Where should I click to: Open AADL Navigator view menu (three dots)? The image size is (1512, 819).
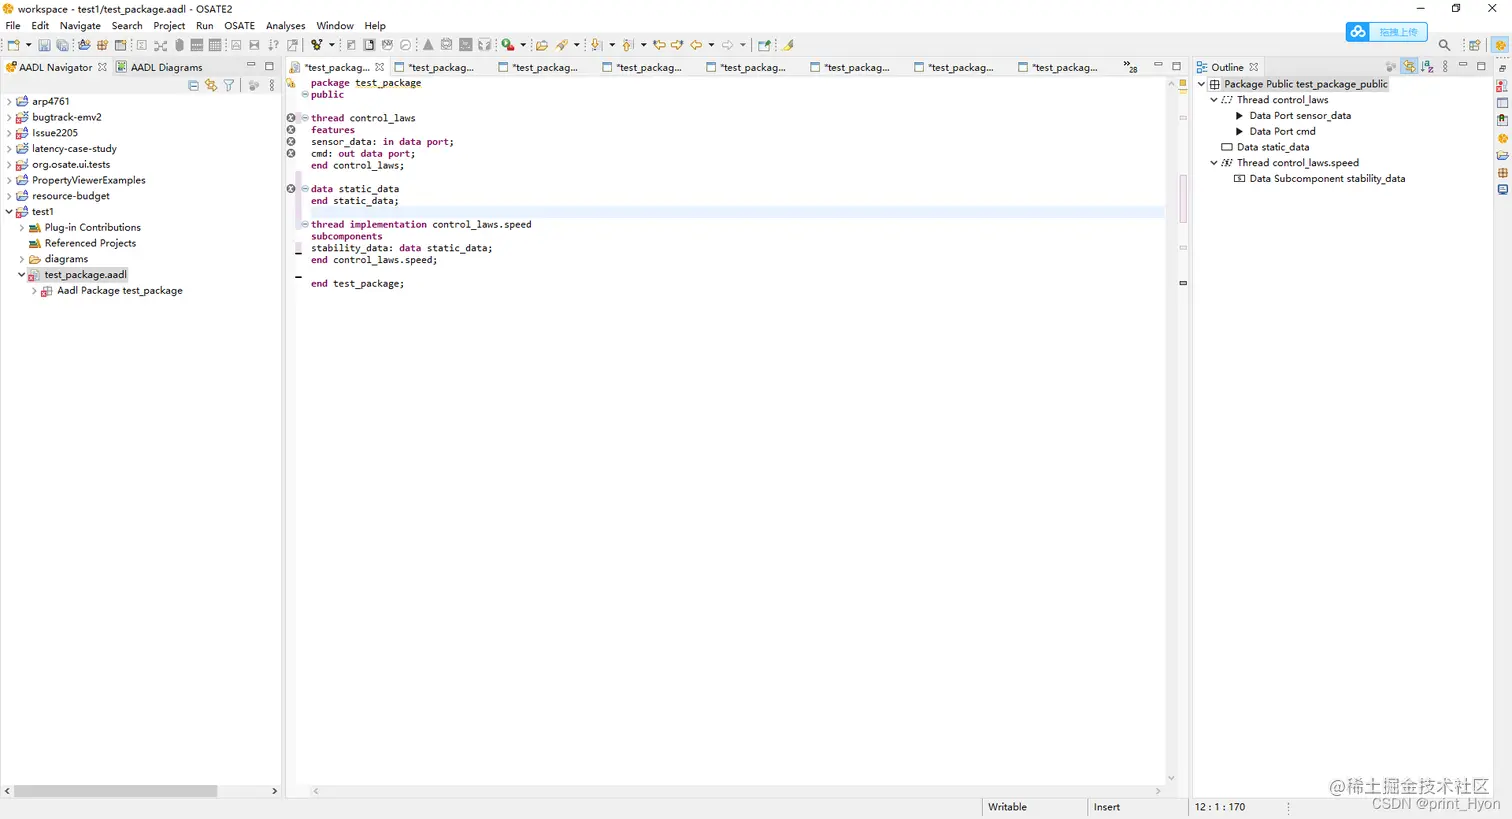pyautogui.click(x=272, y=86)
